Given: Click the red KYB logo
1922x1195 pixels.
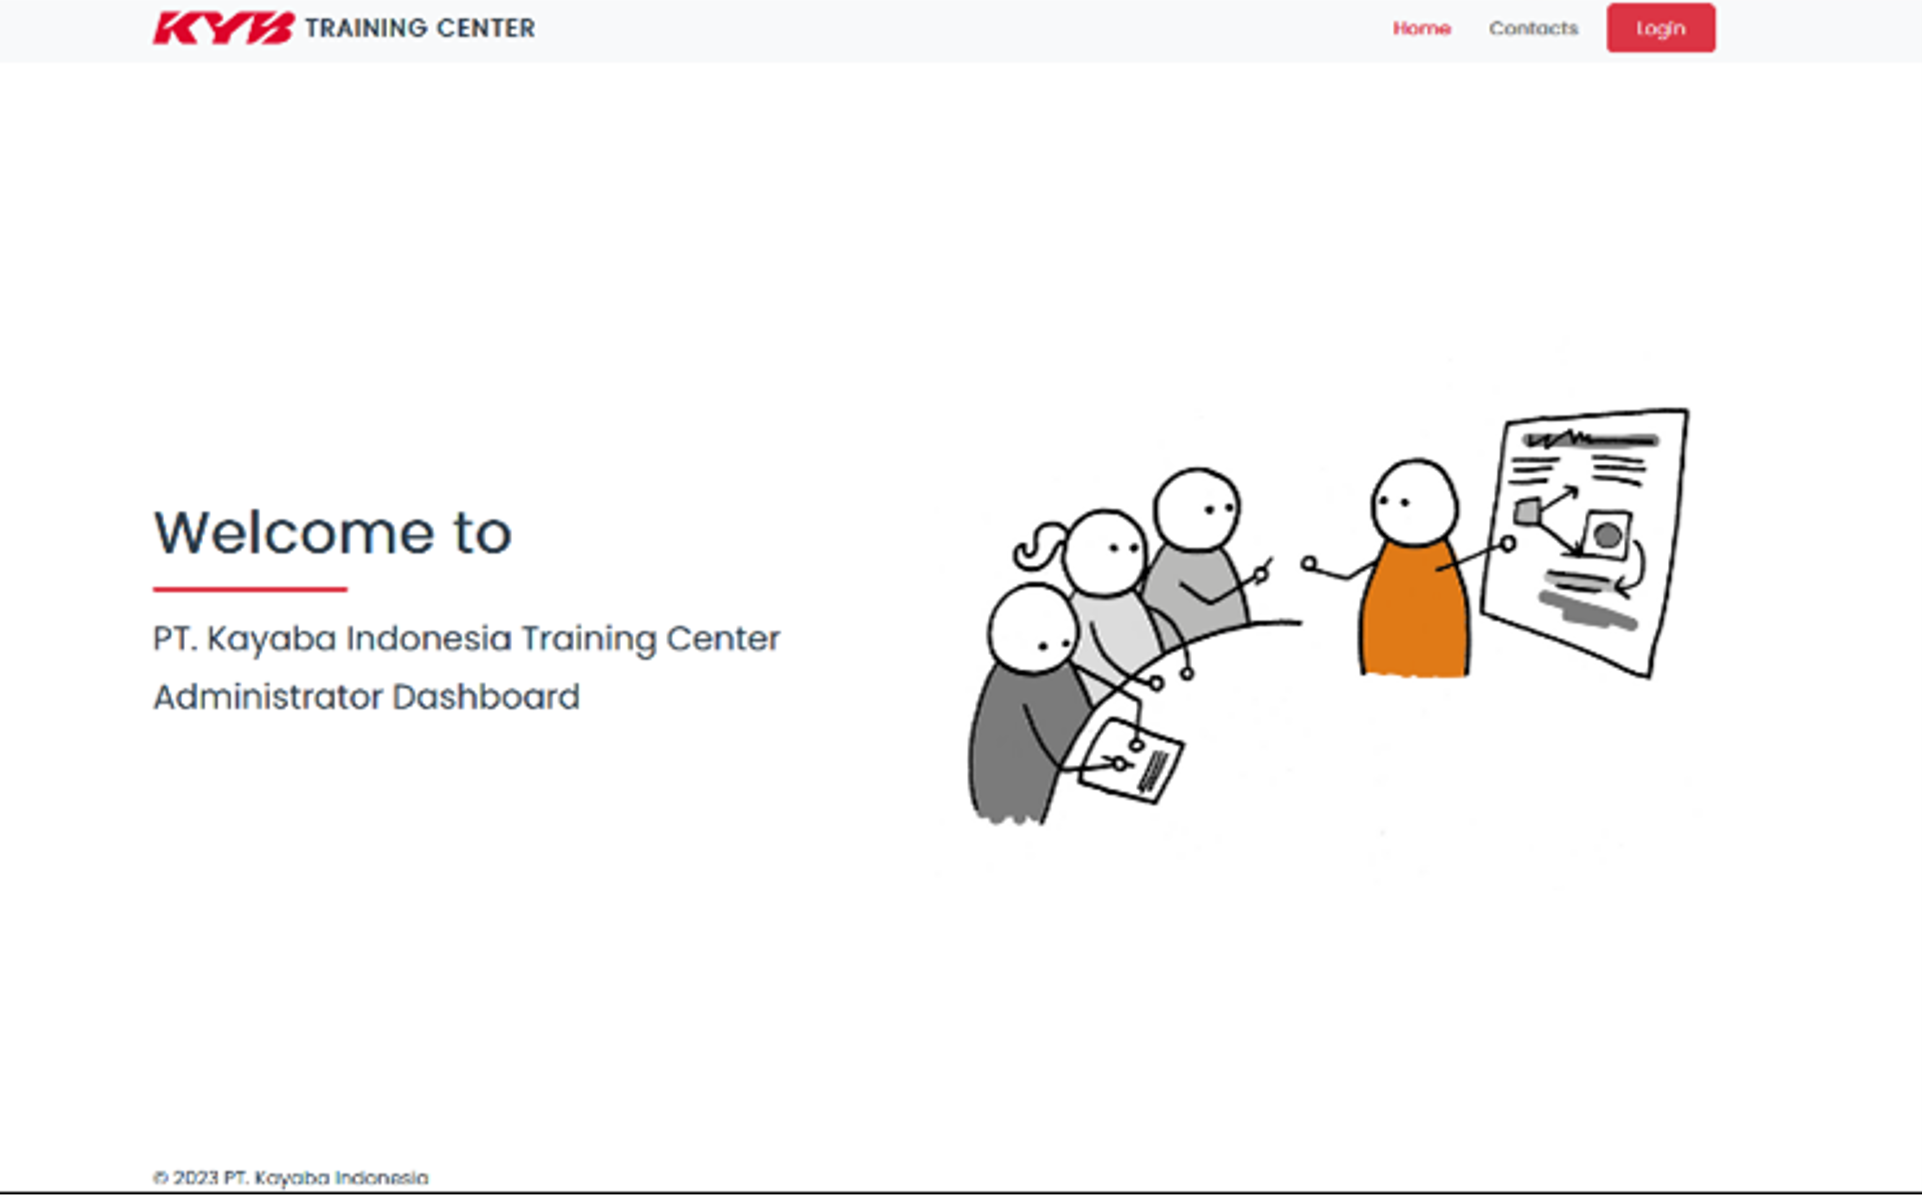Looking at the screenshot, I should point(223,28).
